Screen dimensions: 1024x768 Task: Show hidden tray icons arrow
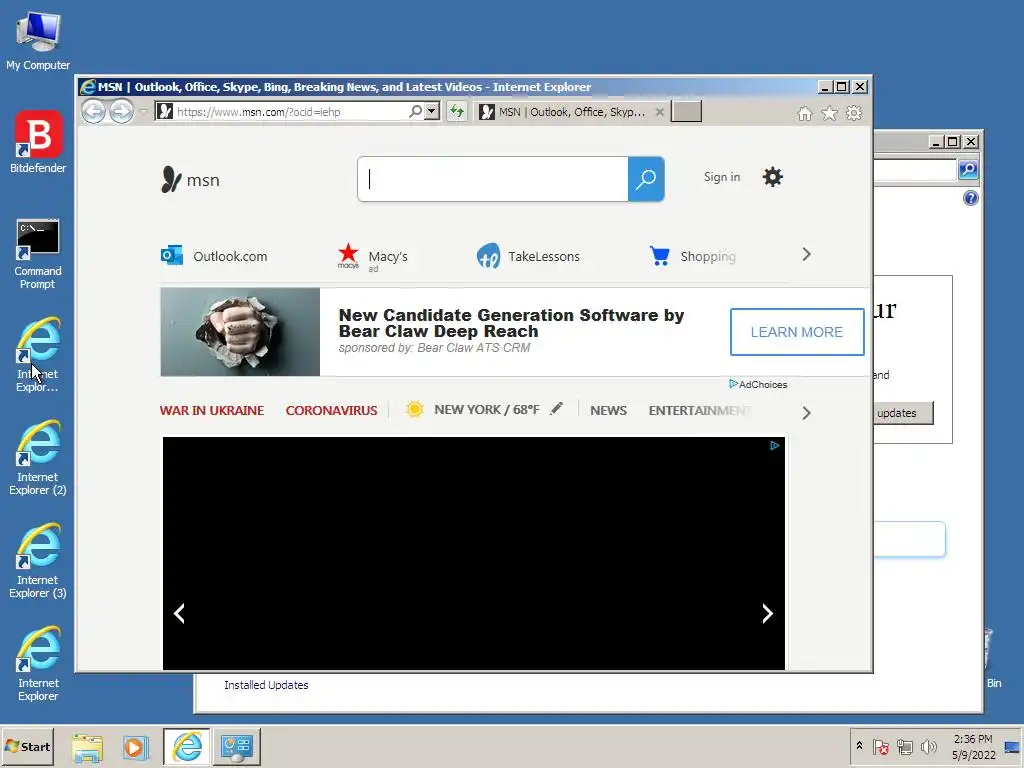(x=859, y=746)
